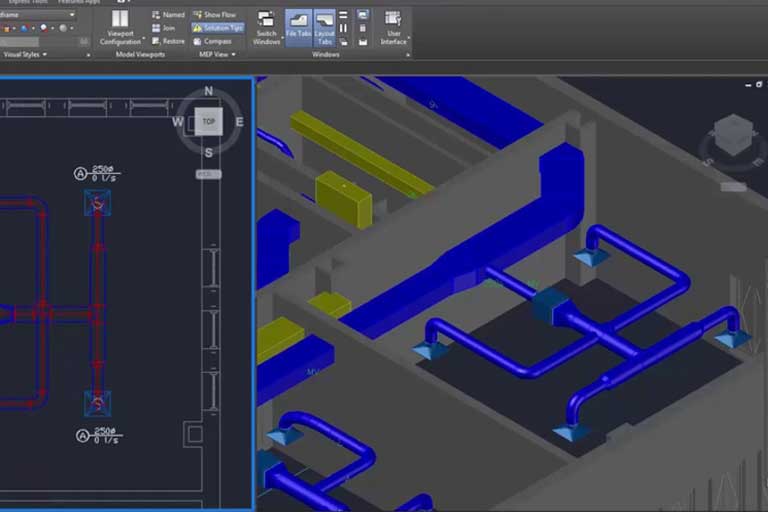Click the N direction on the compass
768x512 pixels.
coord(208,91)
